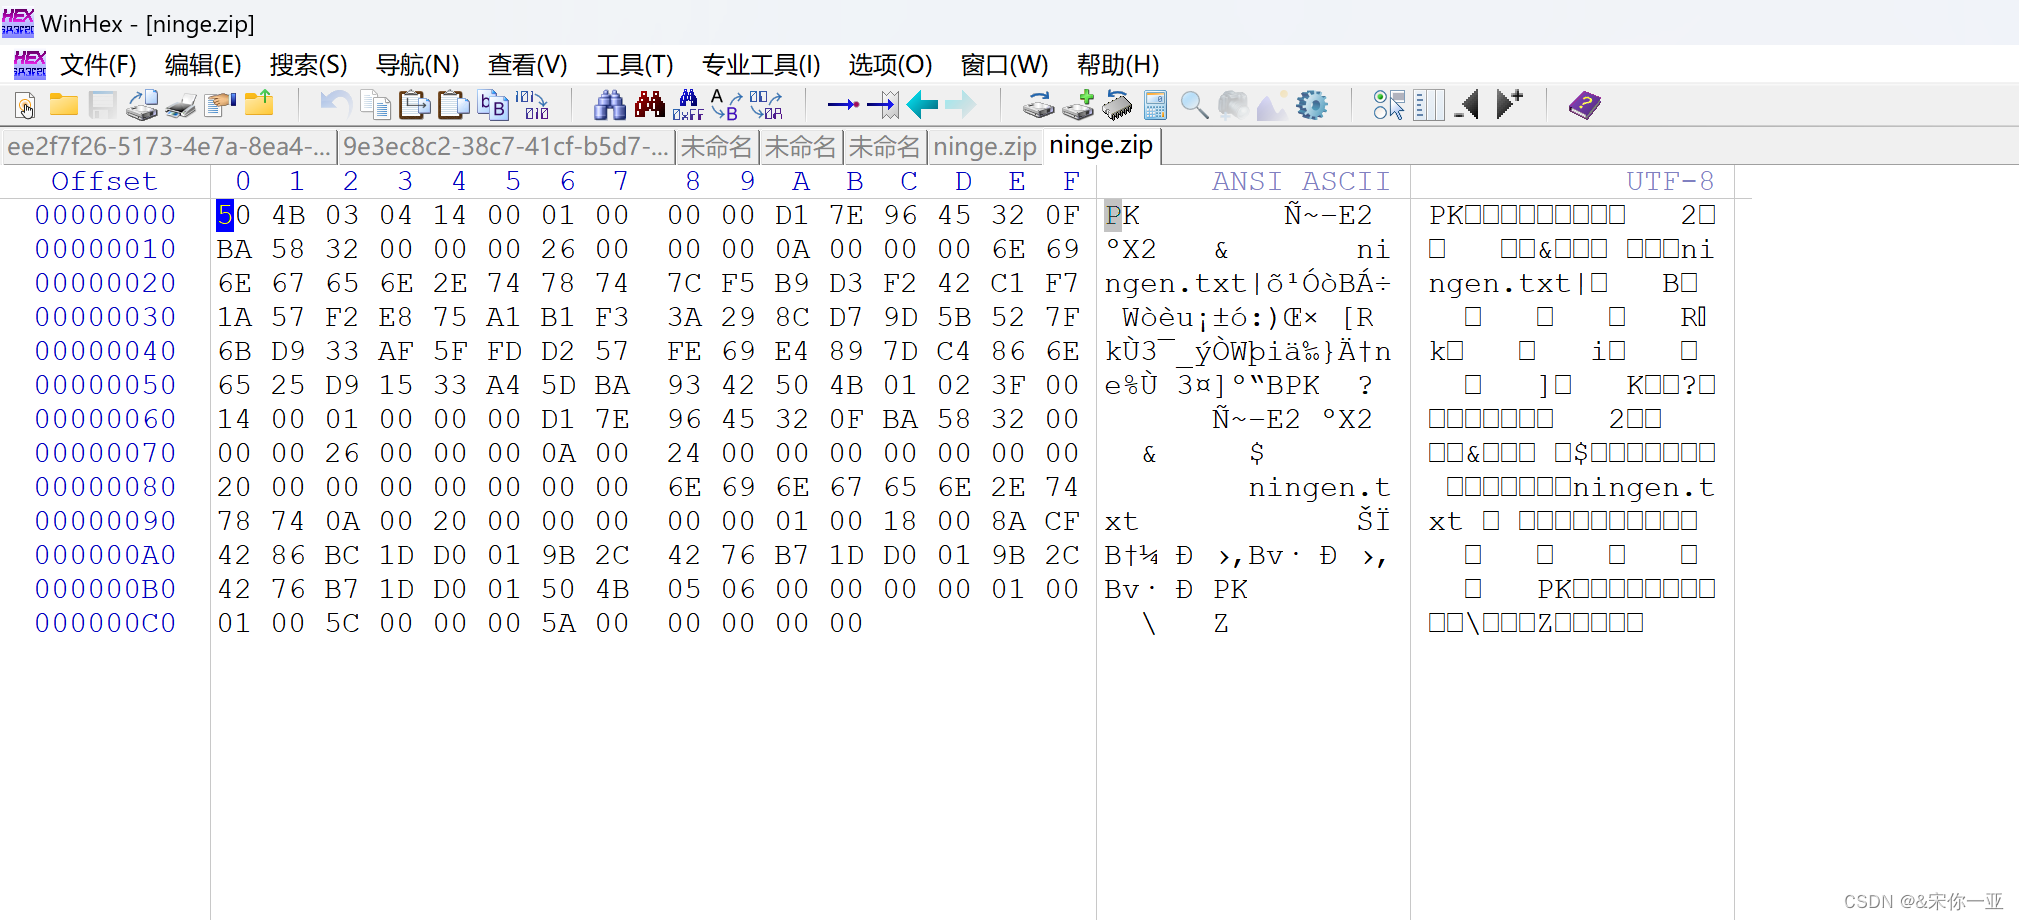Click the Go To Sector arrow icon
Screen dimensions: 2019x920
point(883,105)
